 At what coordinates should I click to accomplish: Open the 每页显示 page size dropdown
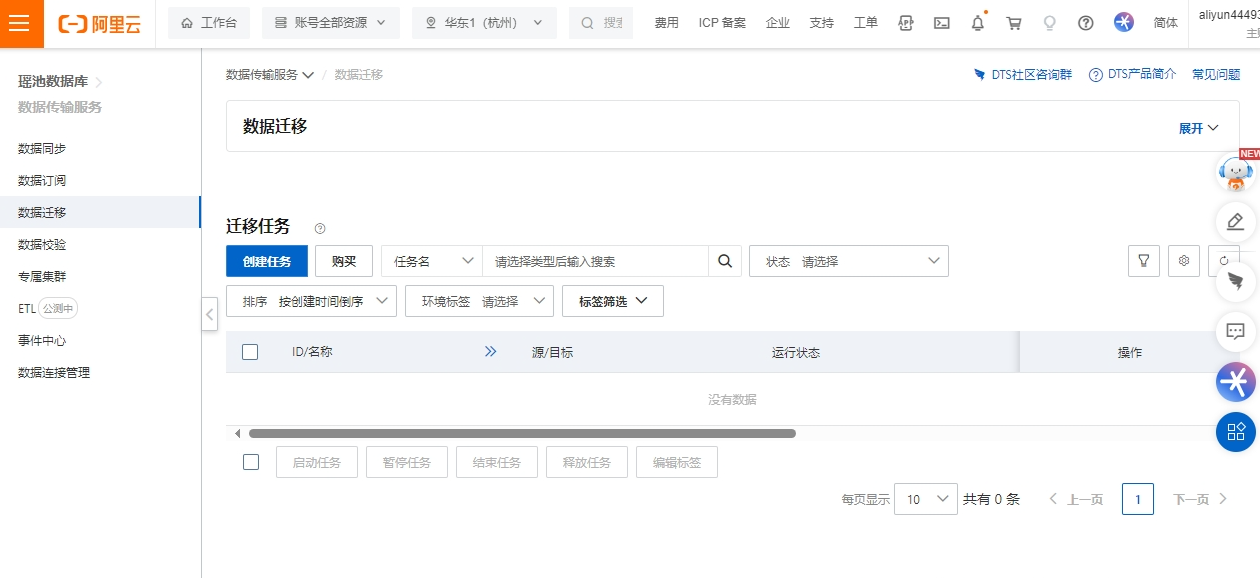(925, 499)
